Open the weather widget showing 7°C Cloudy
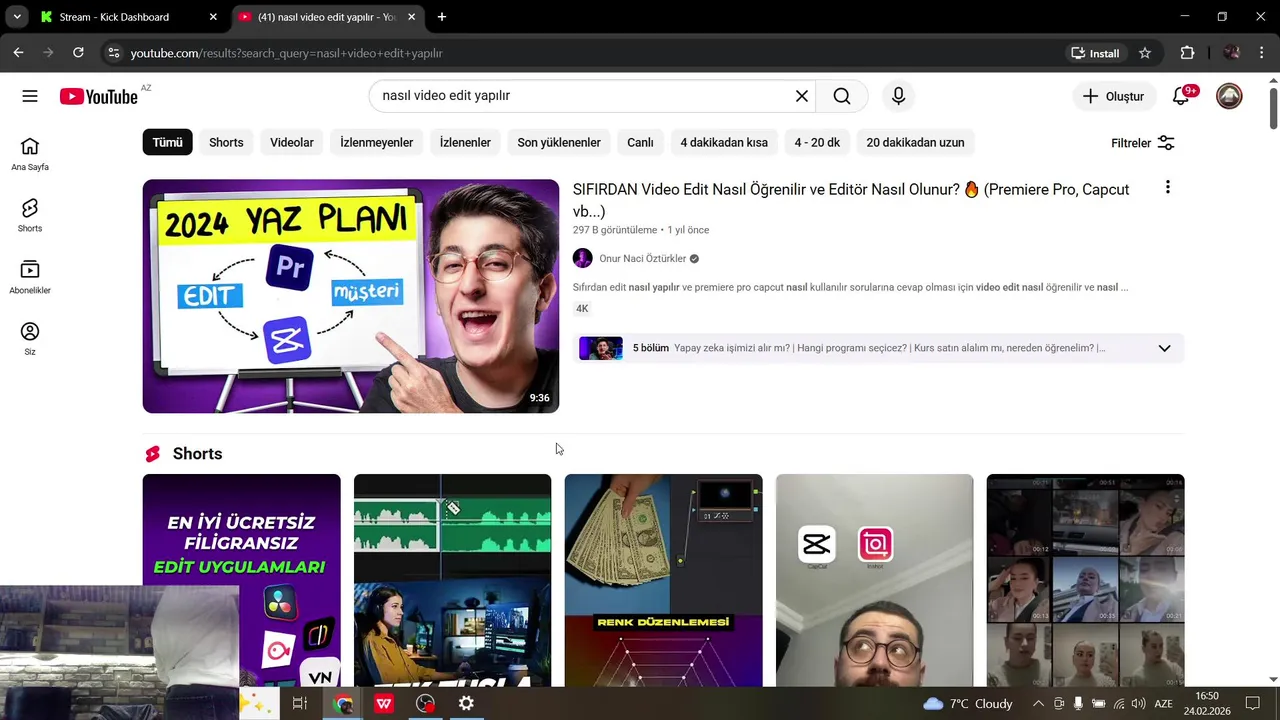This screenshot has height=720, width=1280. pos(967,704)
